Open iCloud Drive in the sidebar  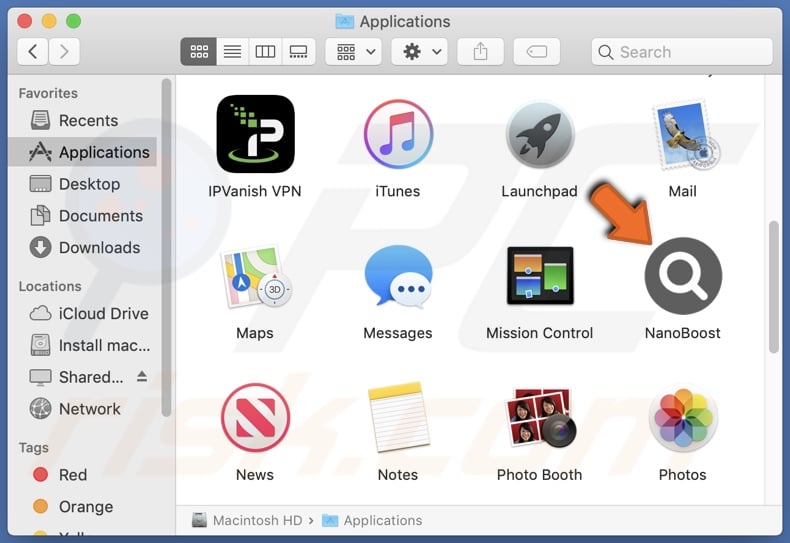coord(83,313)
